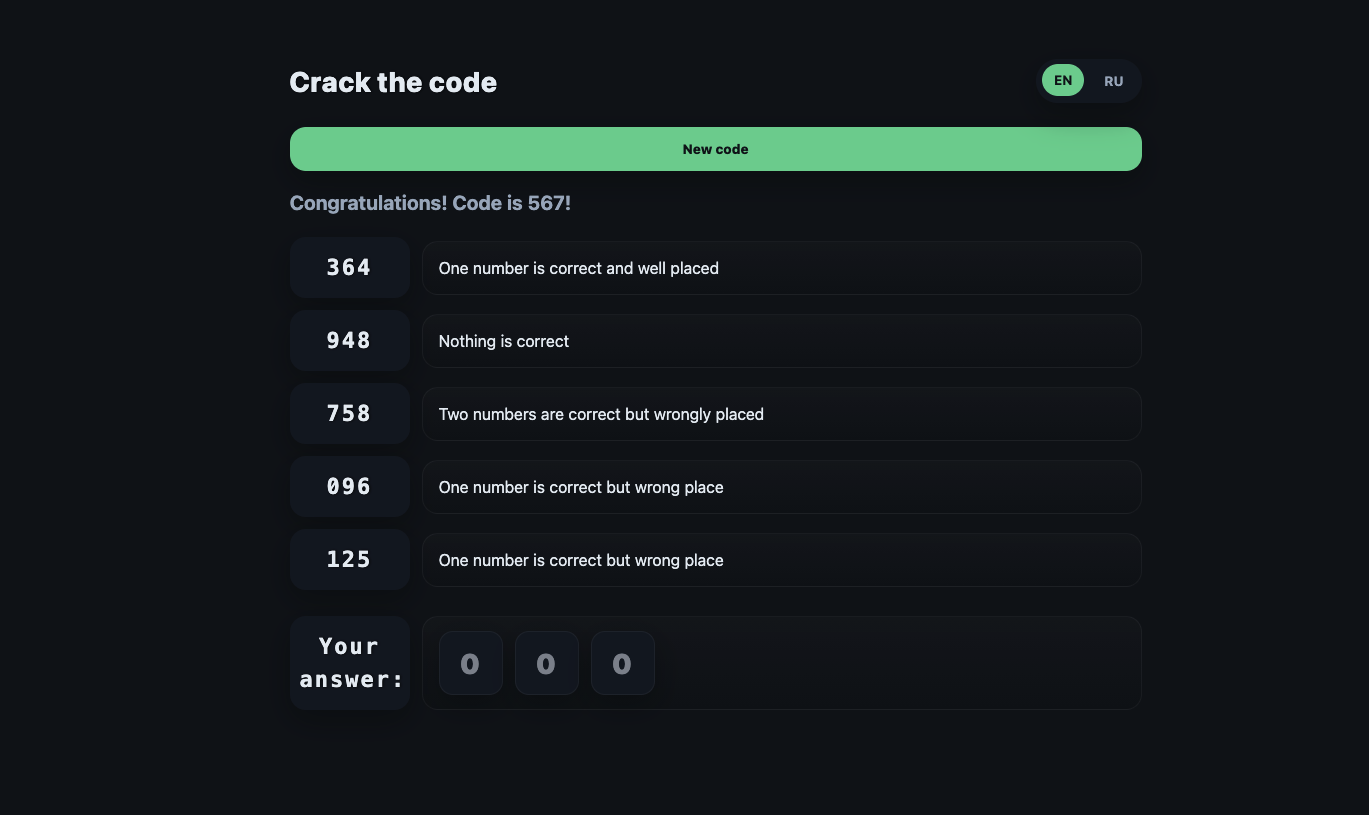
Task: Click the third answer digit box
Action: point(622,663)
